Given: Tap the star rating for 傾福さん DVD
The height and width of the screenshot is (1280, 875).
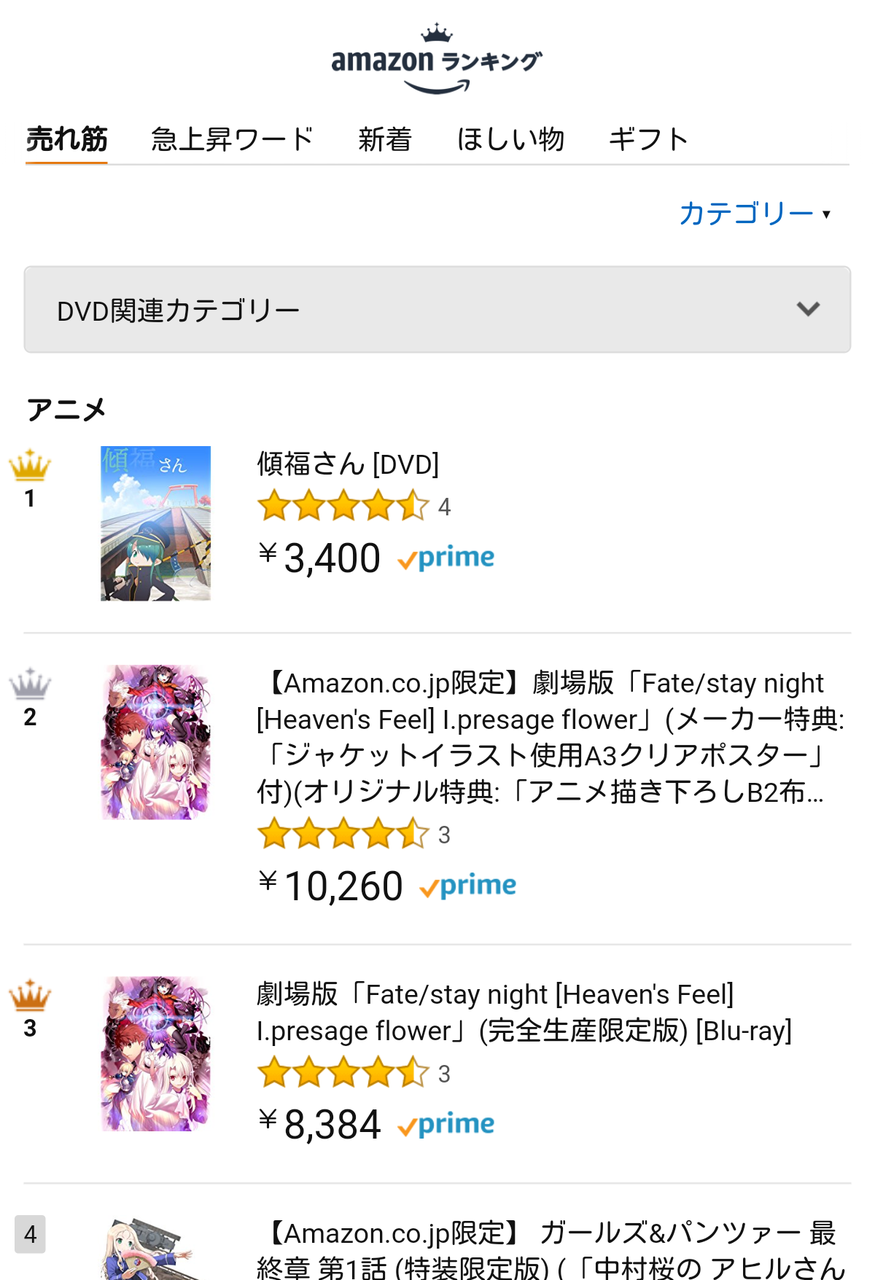Looking at the screenshot, I should (x=343, y=507).
